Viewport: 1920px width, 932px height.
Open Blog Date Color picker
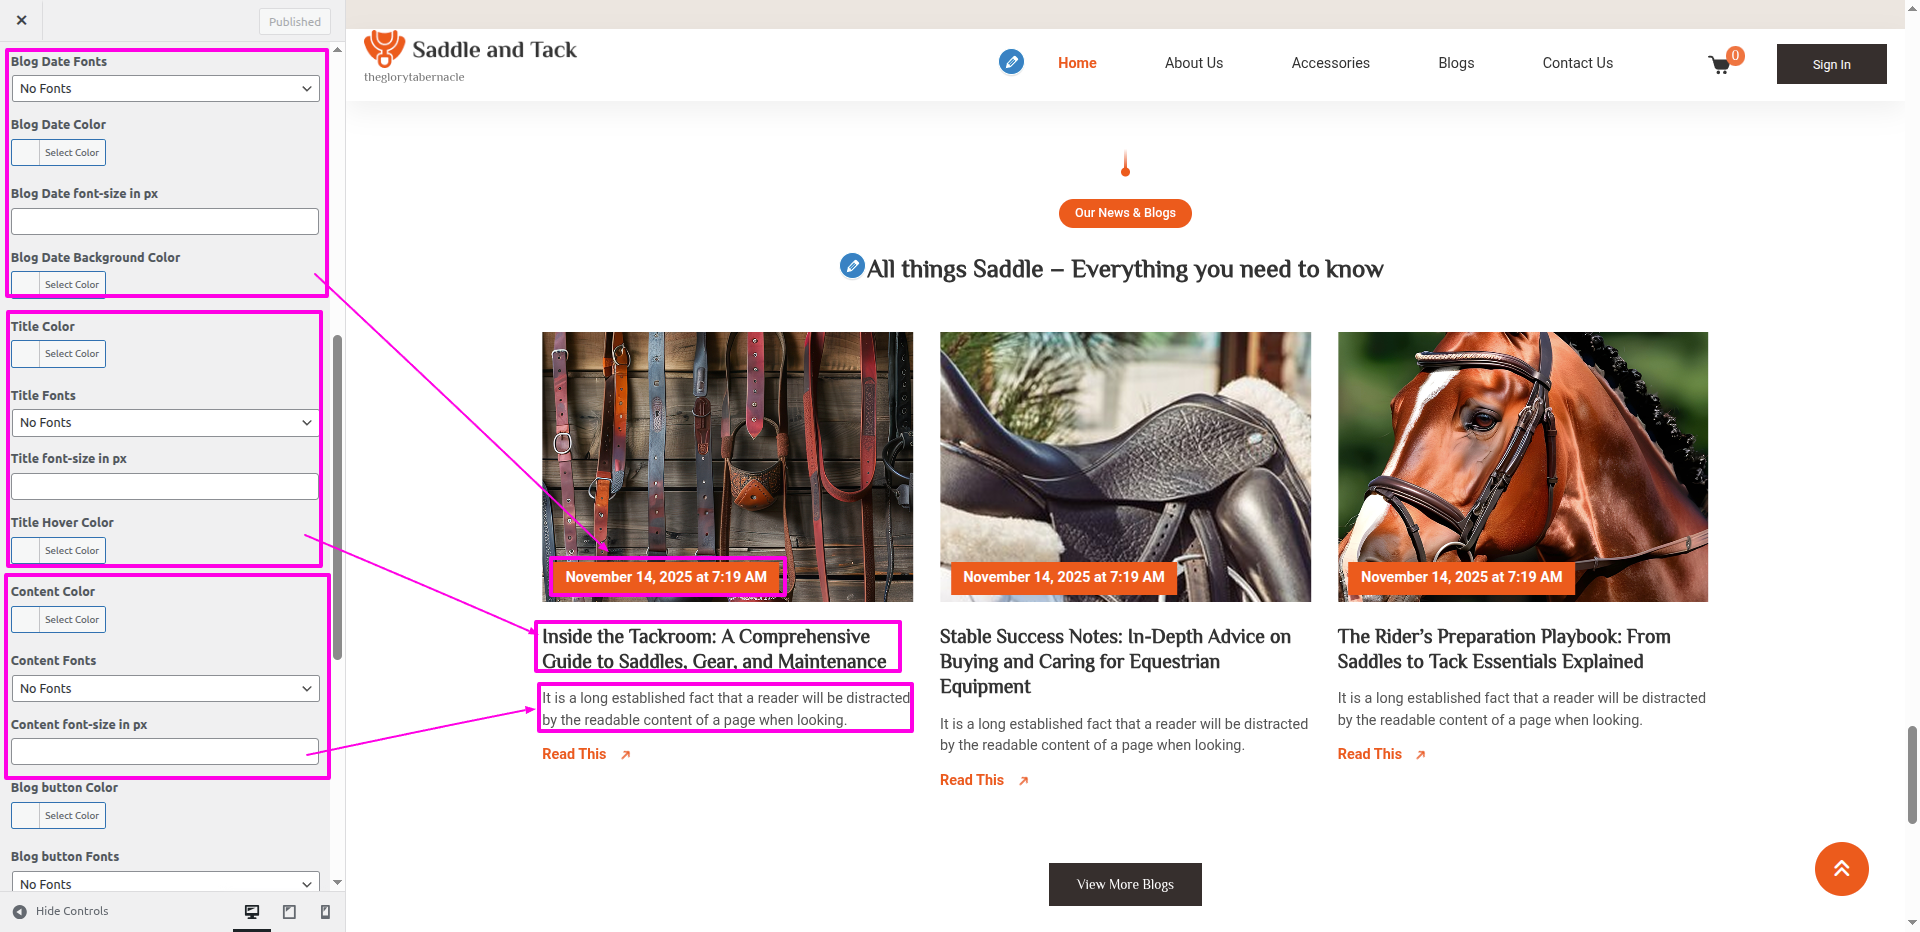tap(59, 153)
